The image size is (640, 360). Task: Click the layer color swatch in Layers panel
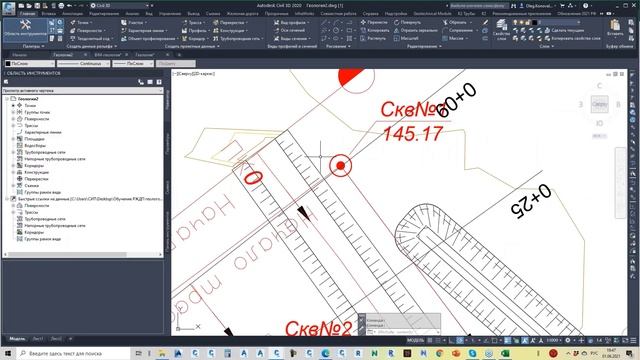point(534,22)
